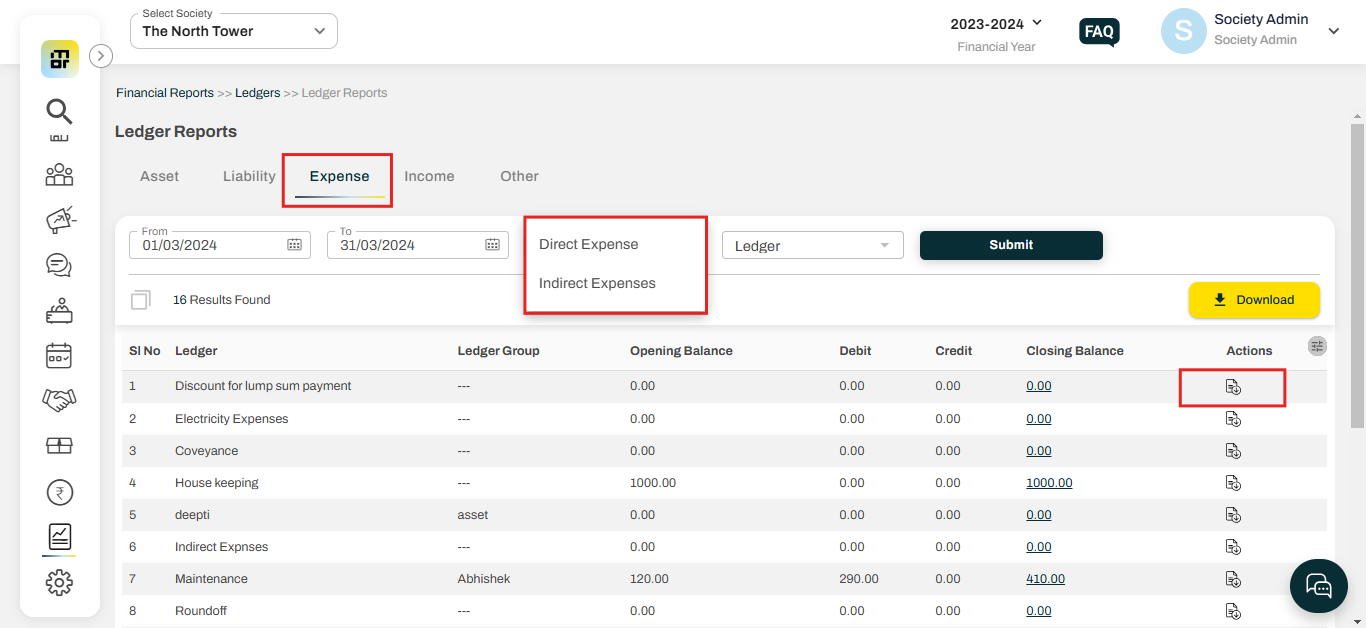Click the Abhishek ledger group cell
This screenshot has height=628, width=1366.
click(x=484, y=579)
